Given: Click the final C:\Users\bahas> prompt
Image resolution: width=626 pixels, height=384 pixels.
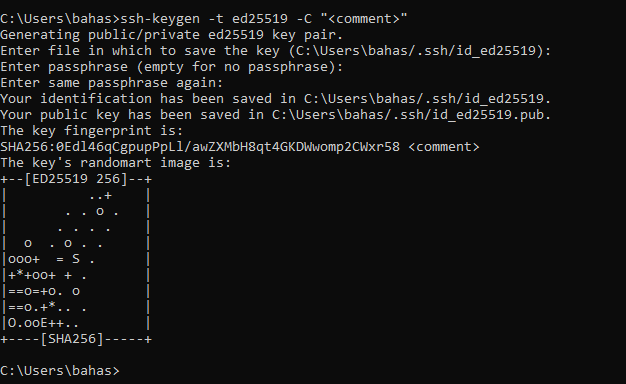Looking at the screenshot, I should pos(60,371).
